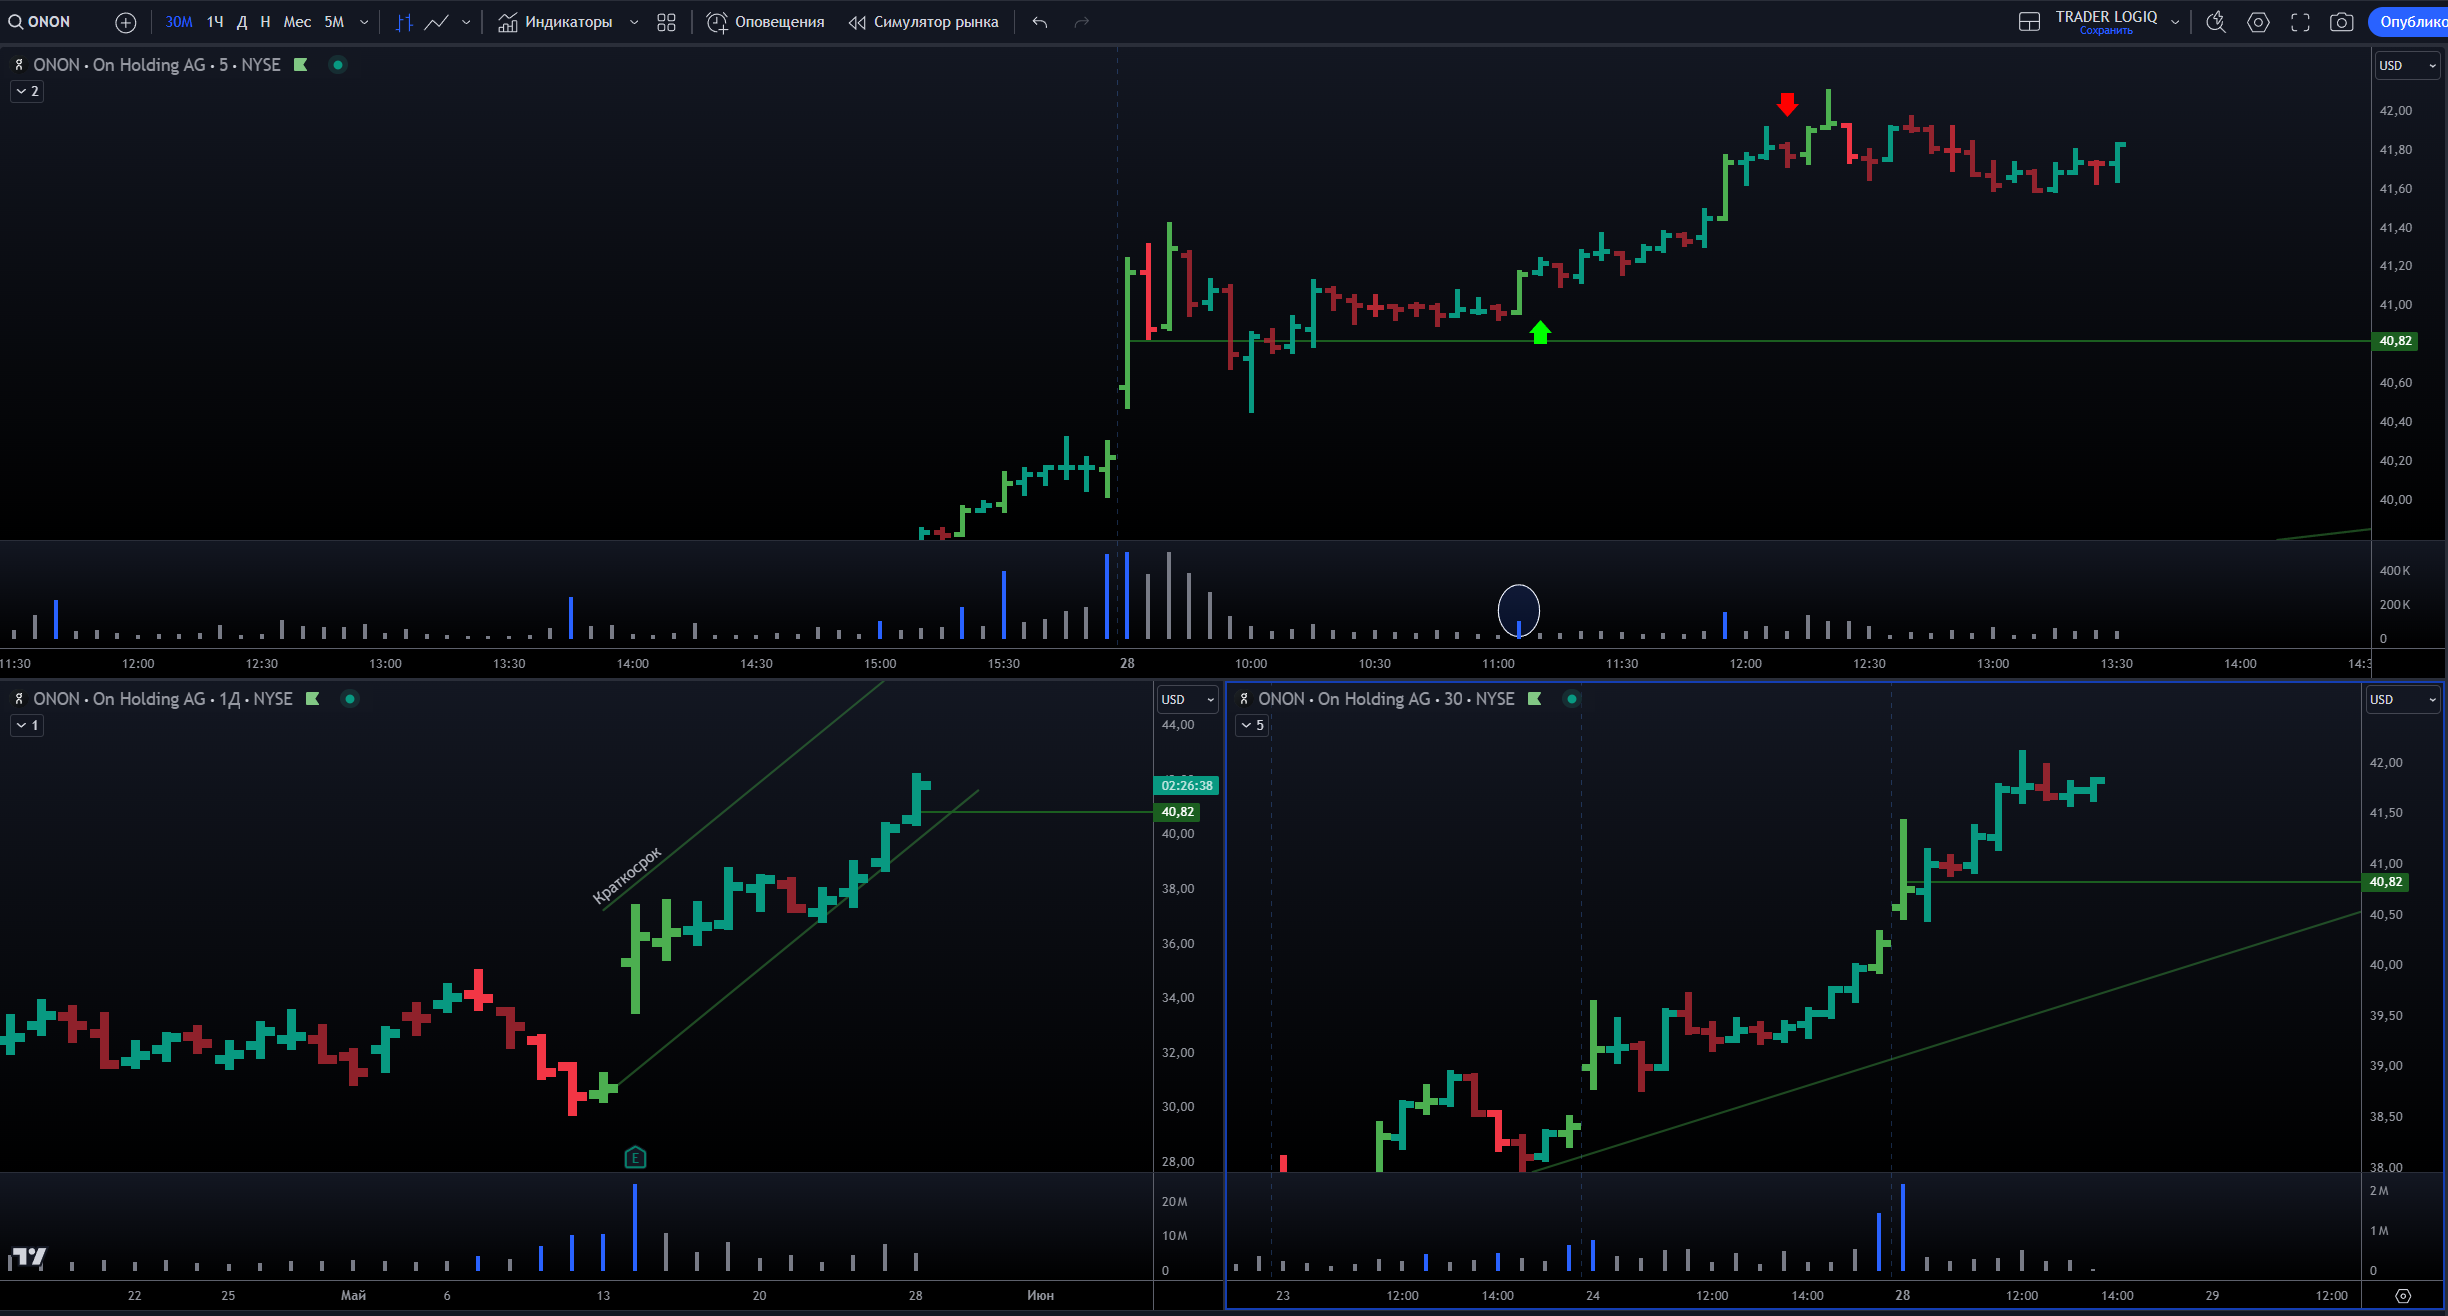Switch to Мес monthly timeframe
The height and width of the screenshot is (1316, 2448).
pyautogui.click(x=297, y=22)
